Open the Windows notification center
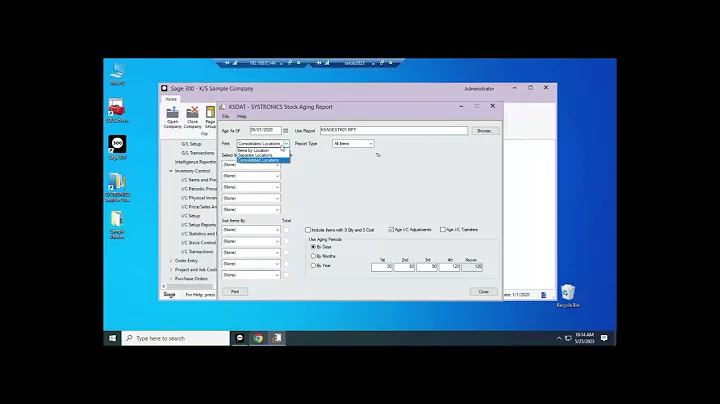 (x=604, y=338)
